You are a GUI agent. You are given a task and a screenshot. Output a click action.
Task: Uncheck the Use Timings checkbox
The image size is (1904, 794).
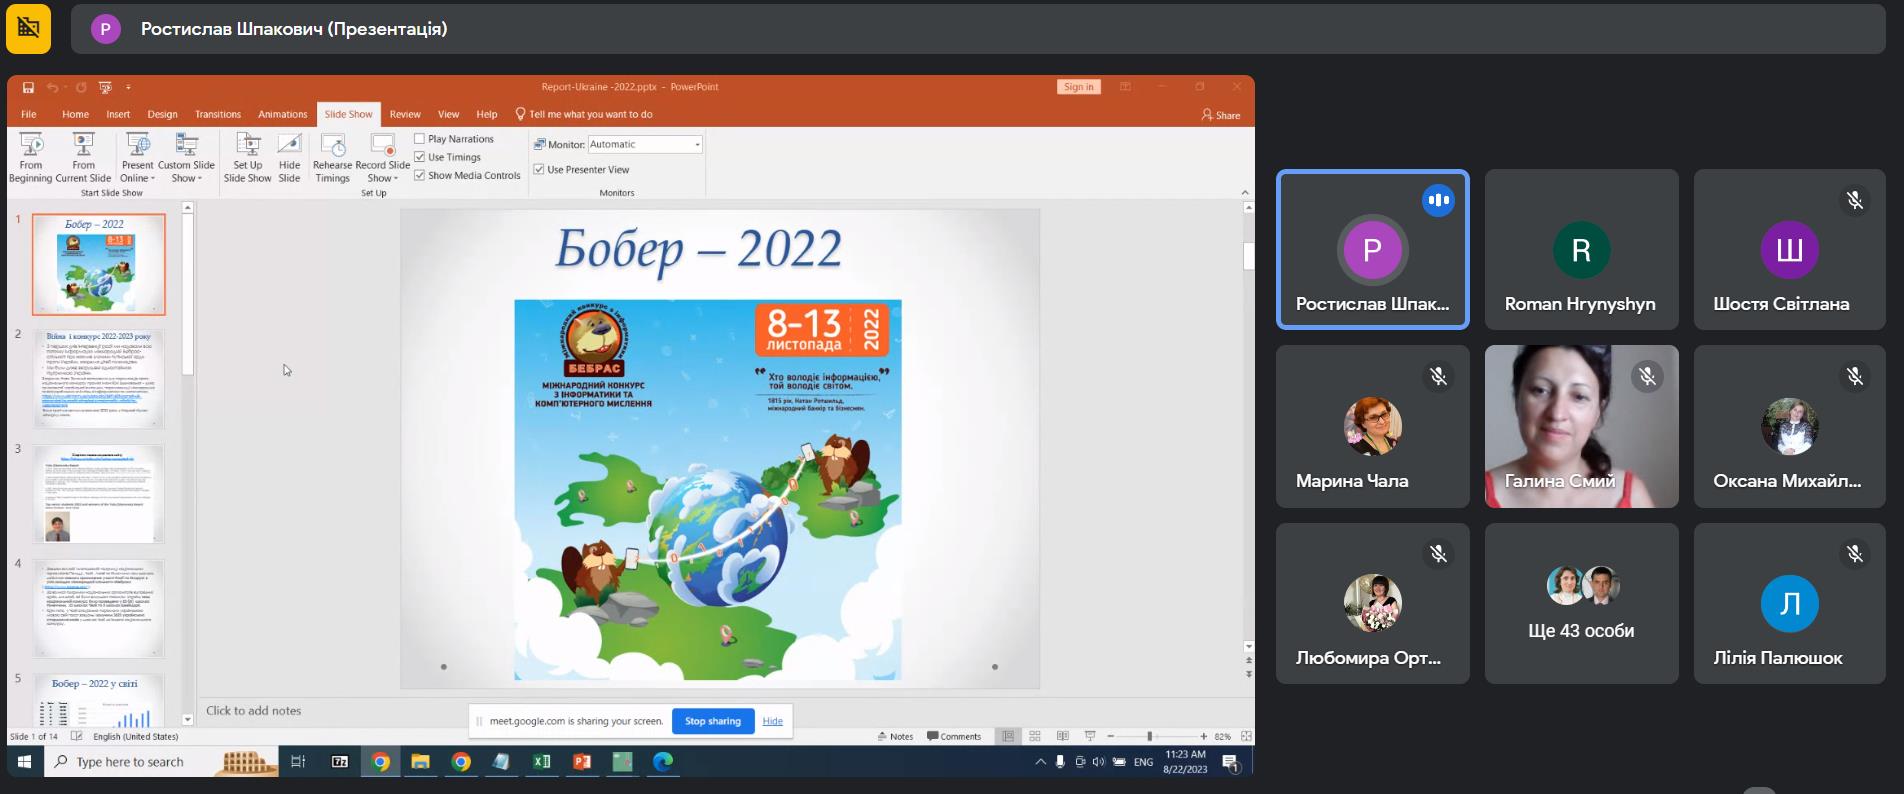click(420, 157)
